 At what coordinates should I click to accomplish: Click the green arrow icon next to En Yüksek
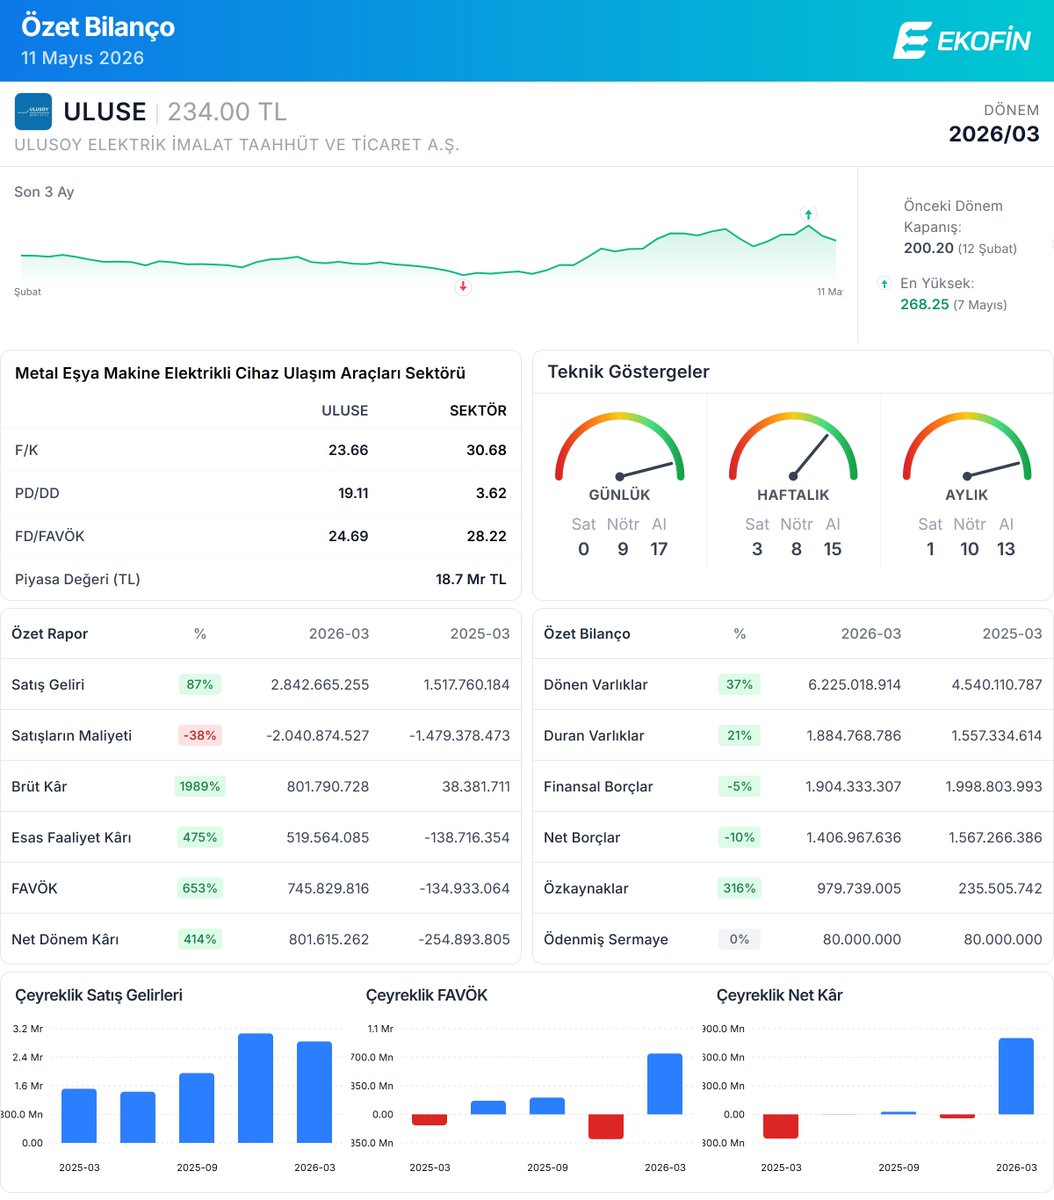coord(884,284)
